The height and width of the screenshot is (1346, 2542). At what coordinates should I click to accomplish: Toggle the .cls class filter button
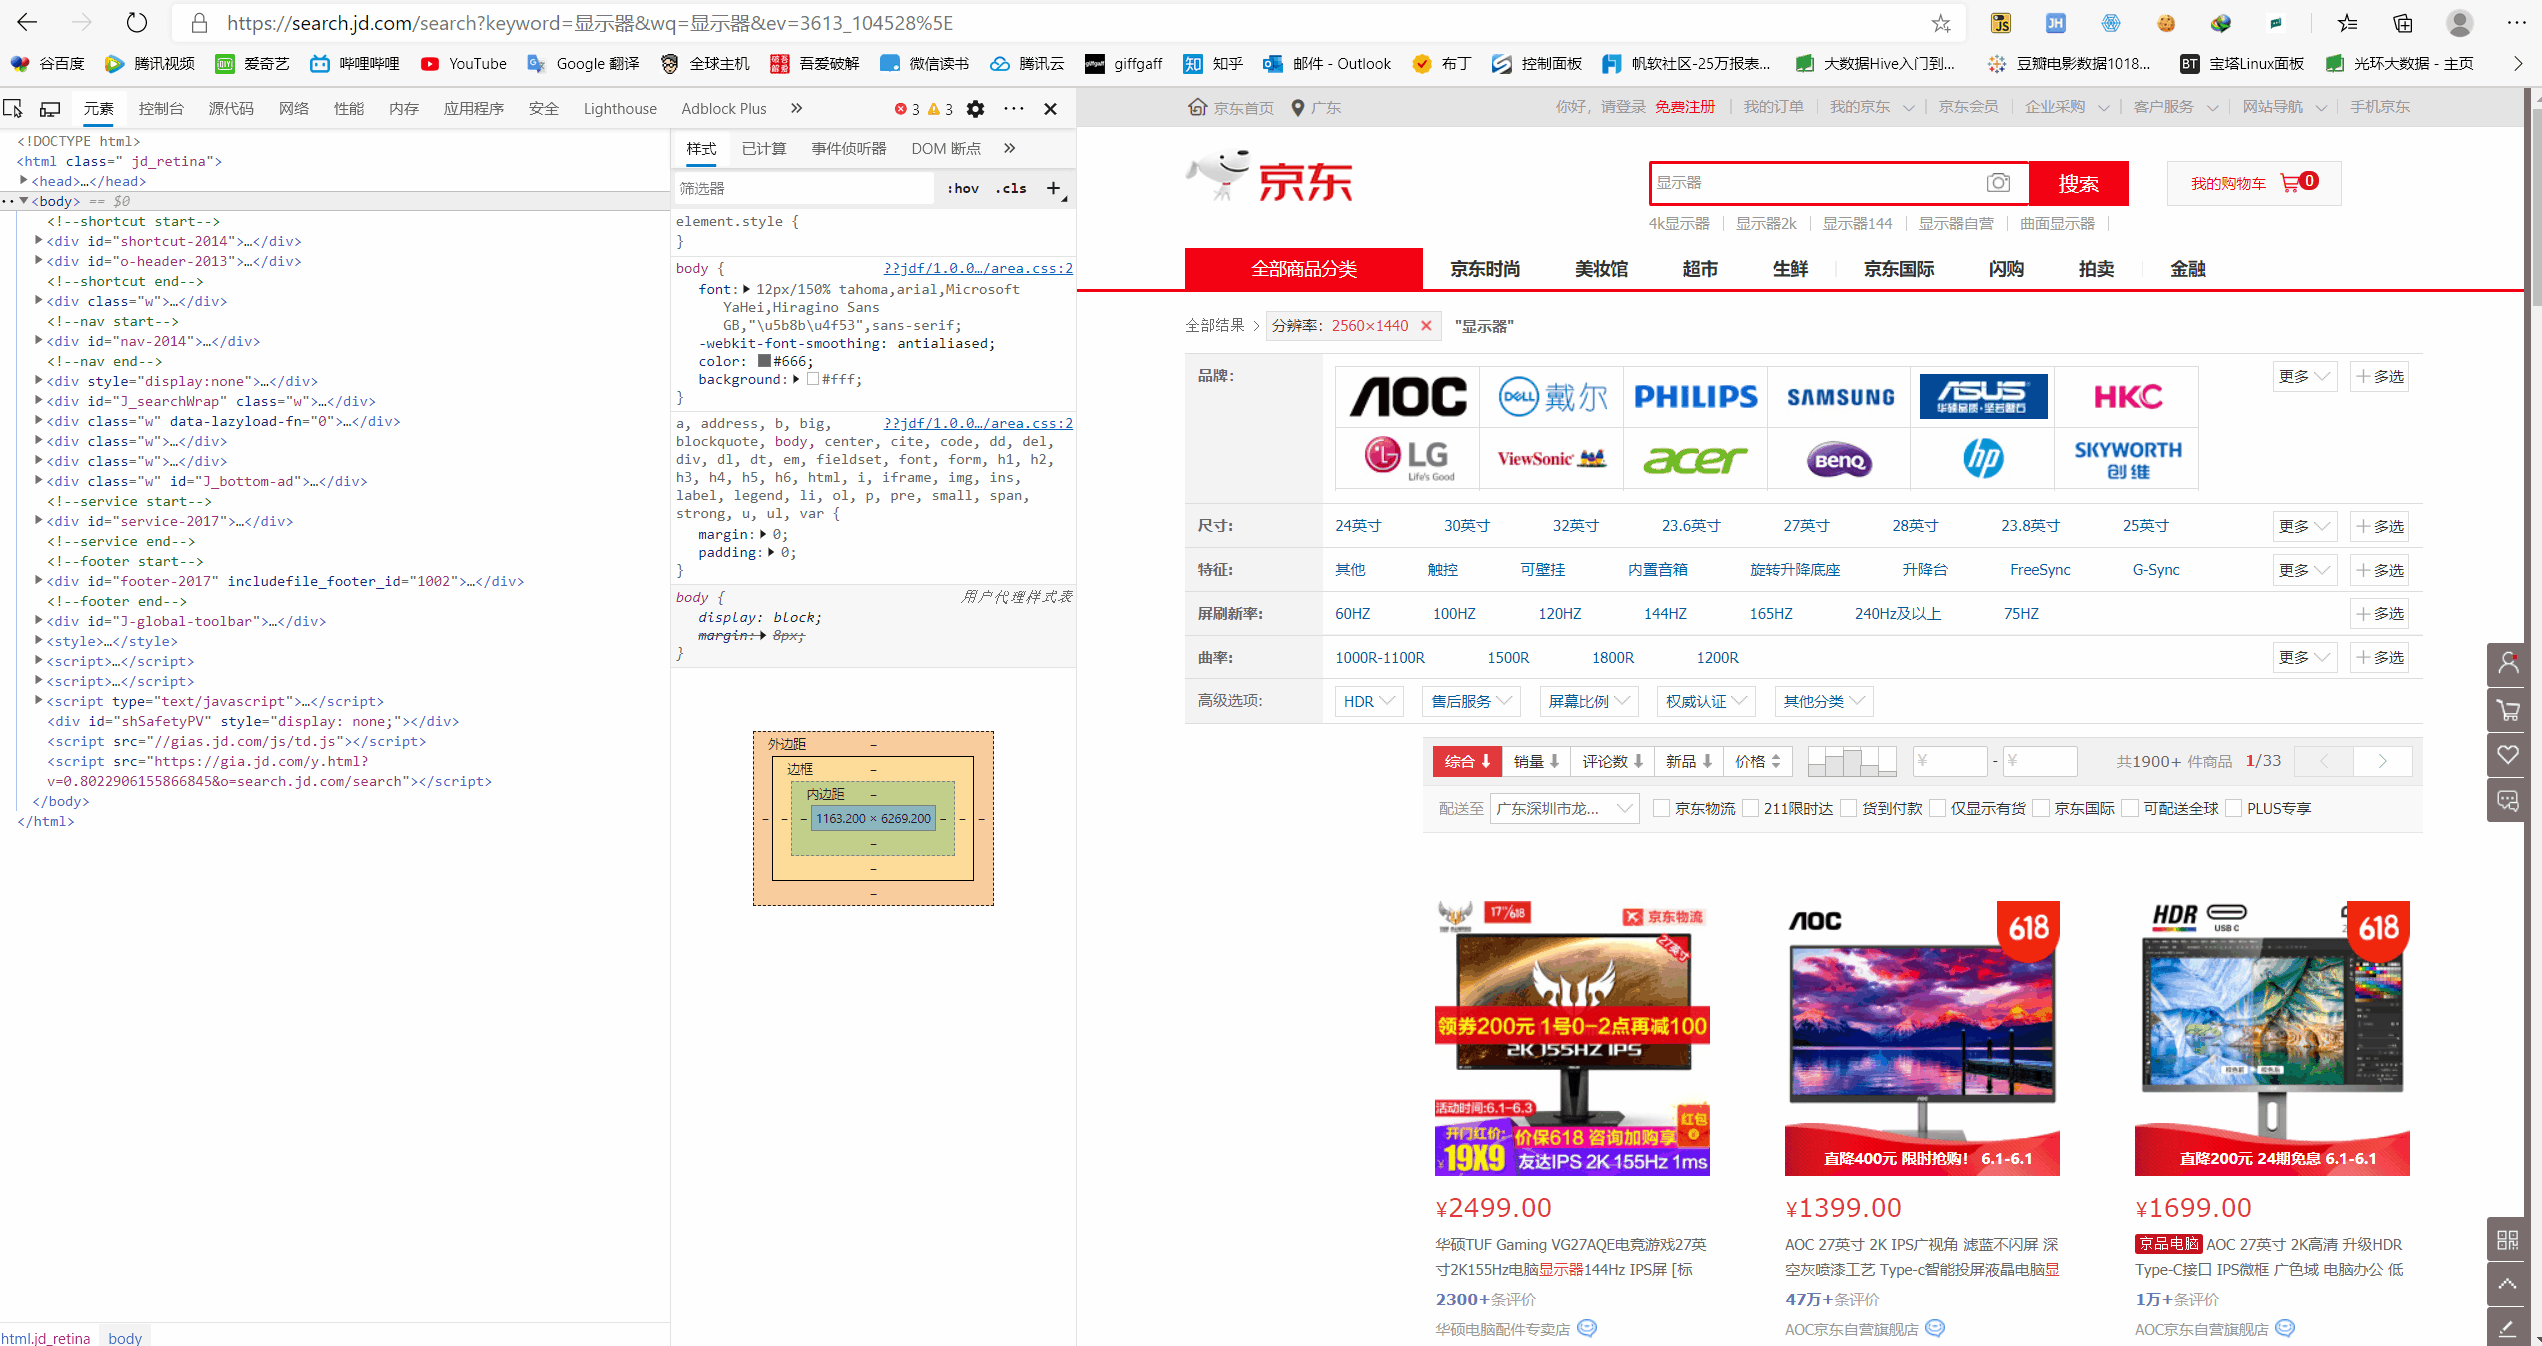[1010, 188]
